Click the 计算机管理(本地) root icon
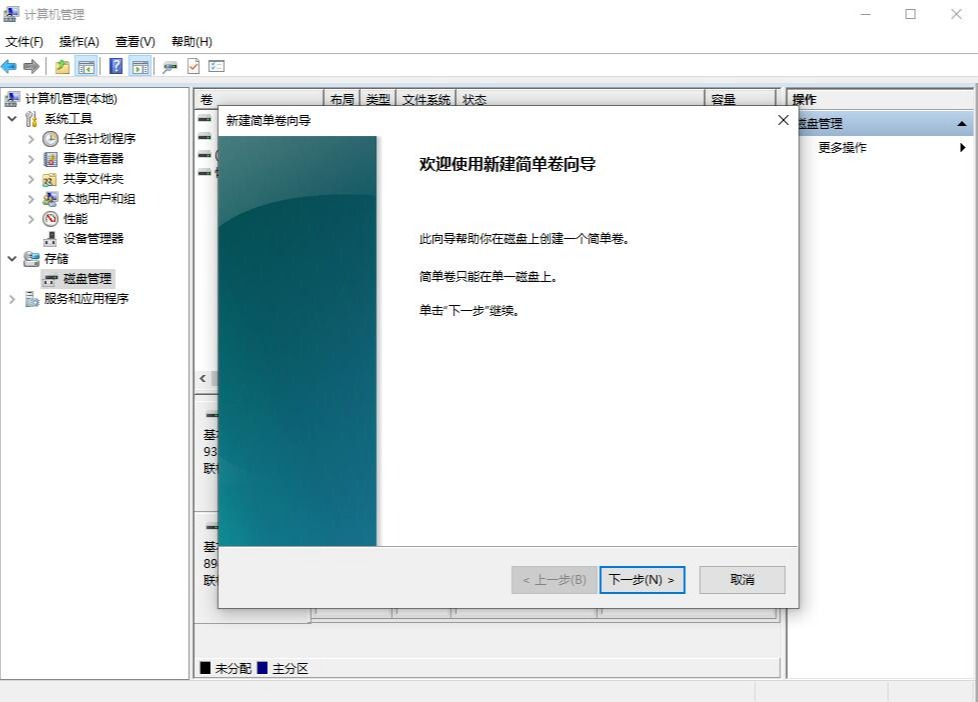This screenshot has height=702, width=978. (12, 98)
